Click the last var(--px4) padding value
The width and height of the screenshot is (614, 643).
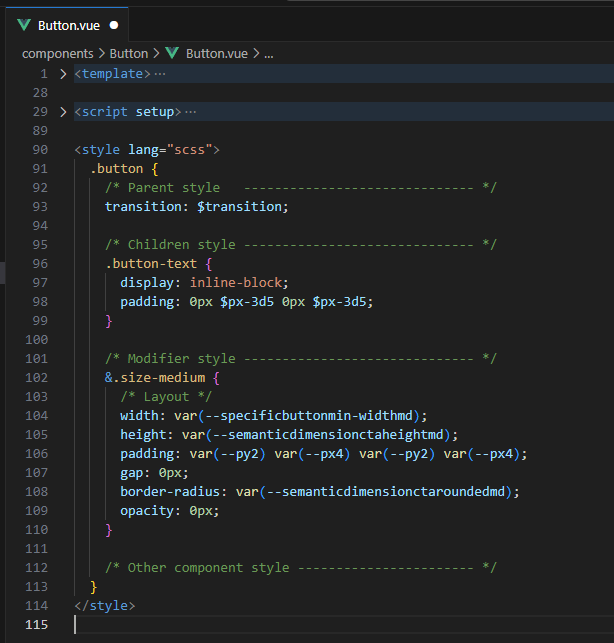click(x=482, y=454)
